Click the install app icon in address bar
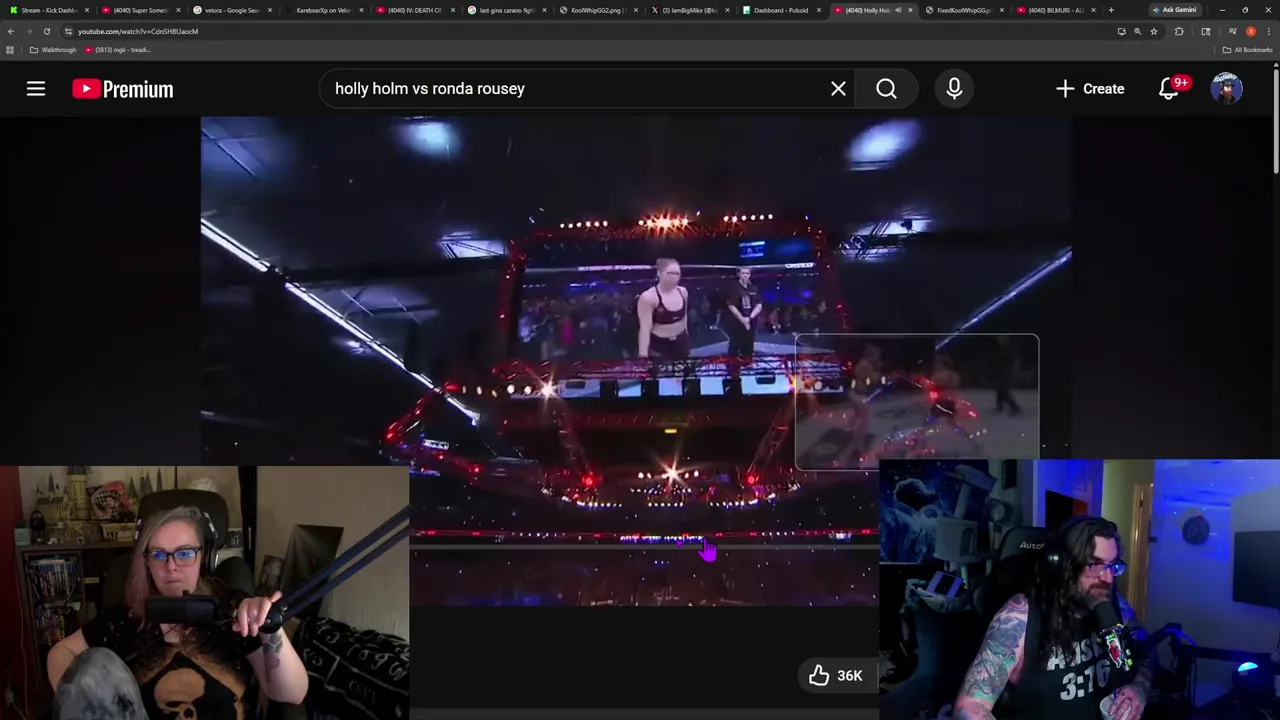 pos(1122,31)
